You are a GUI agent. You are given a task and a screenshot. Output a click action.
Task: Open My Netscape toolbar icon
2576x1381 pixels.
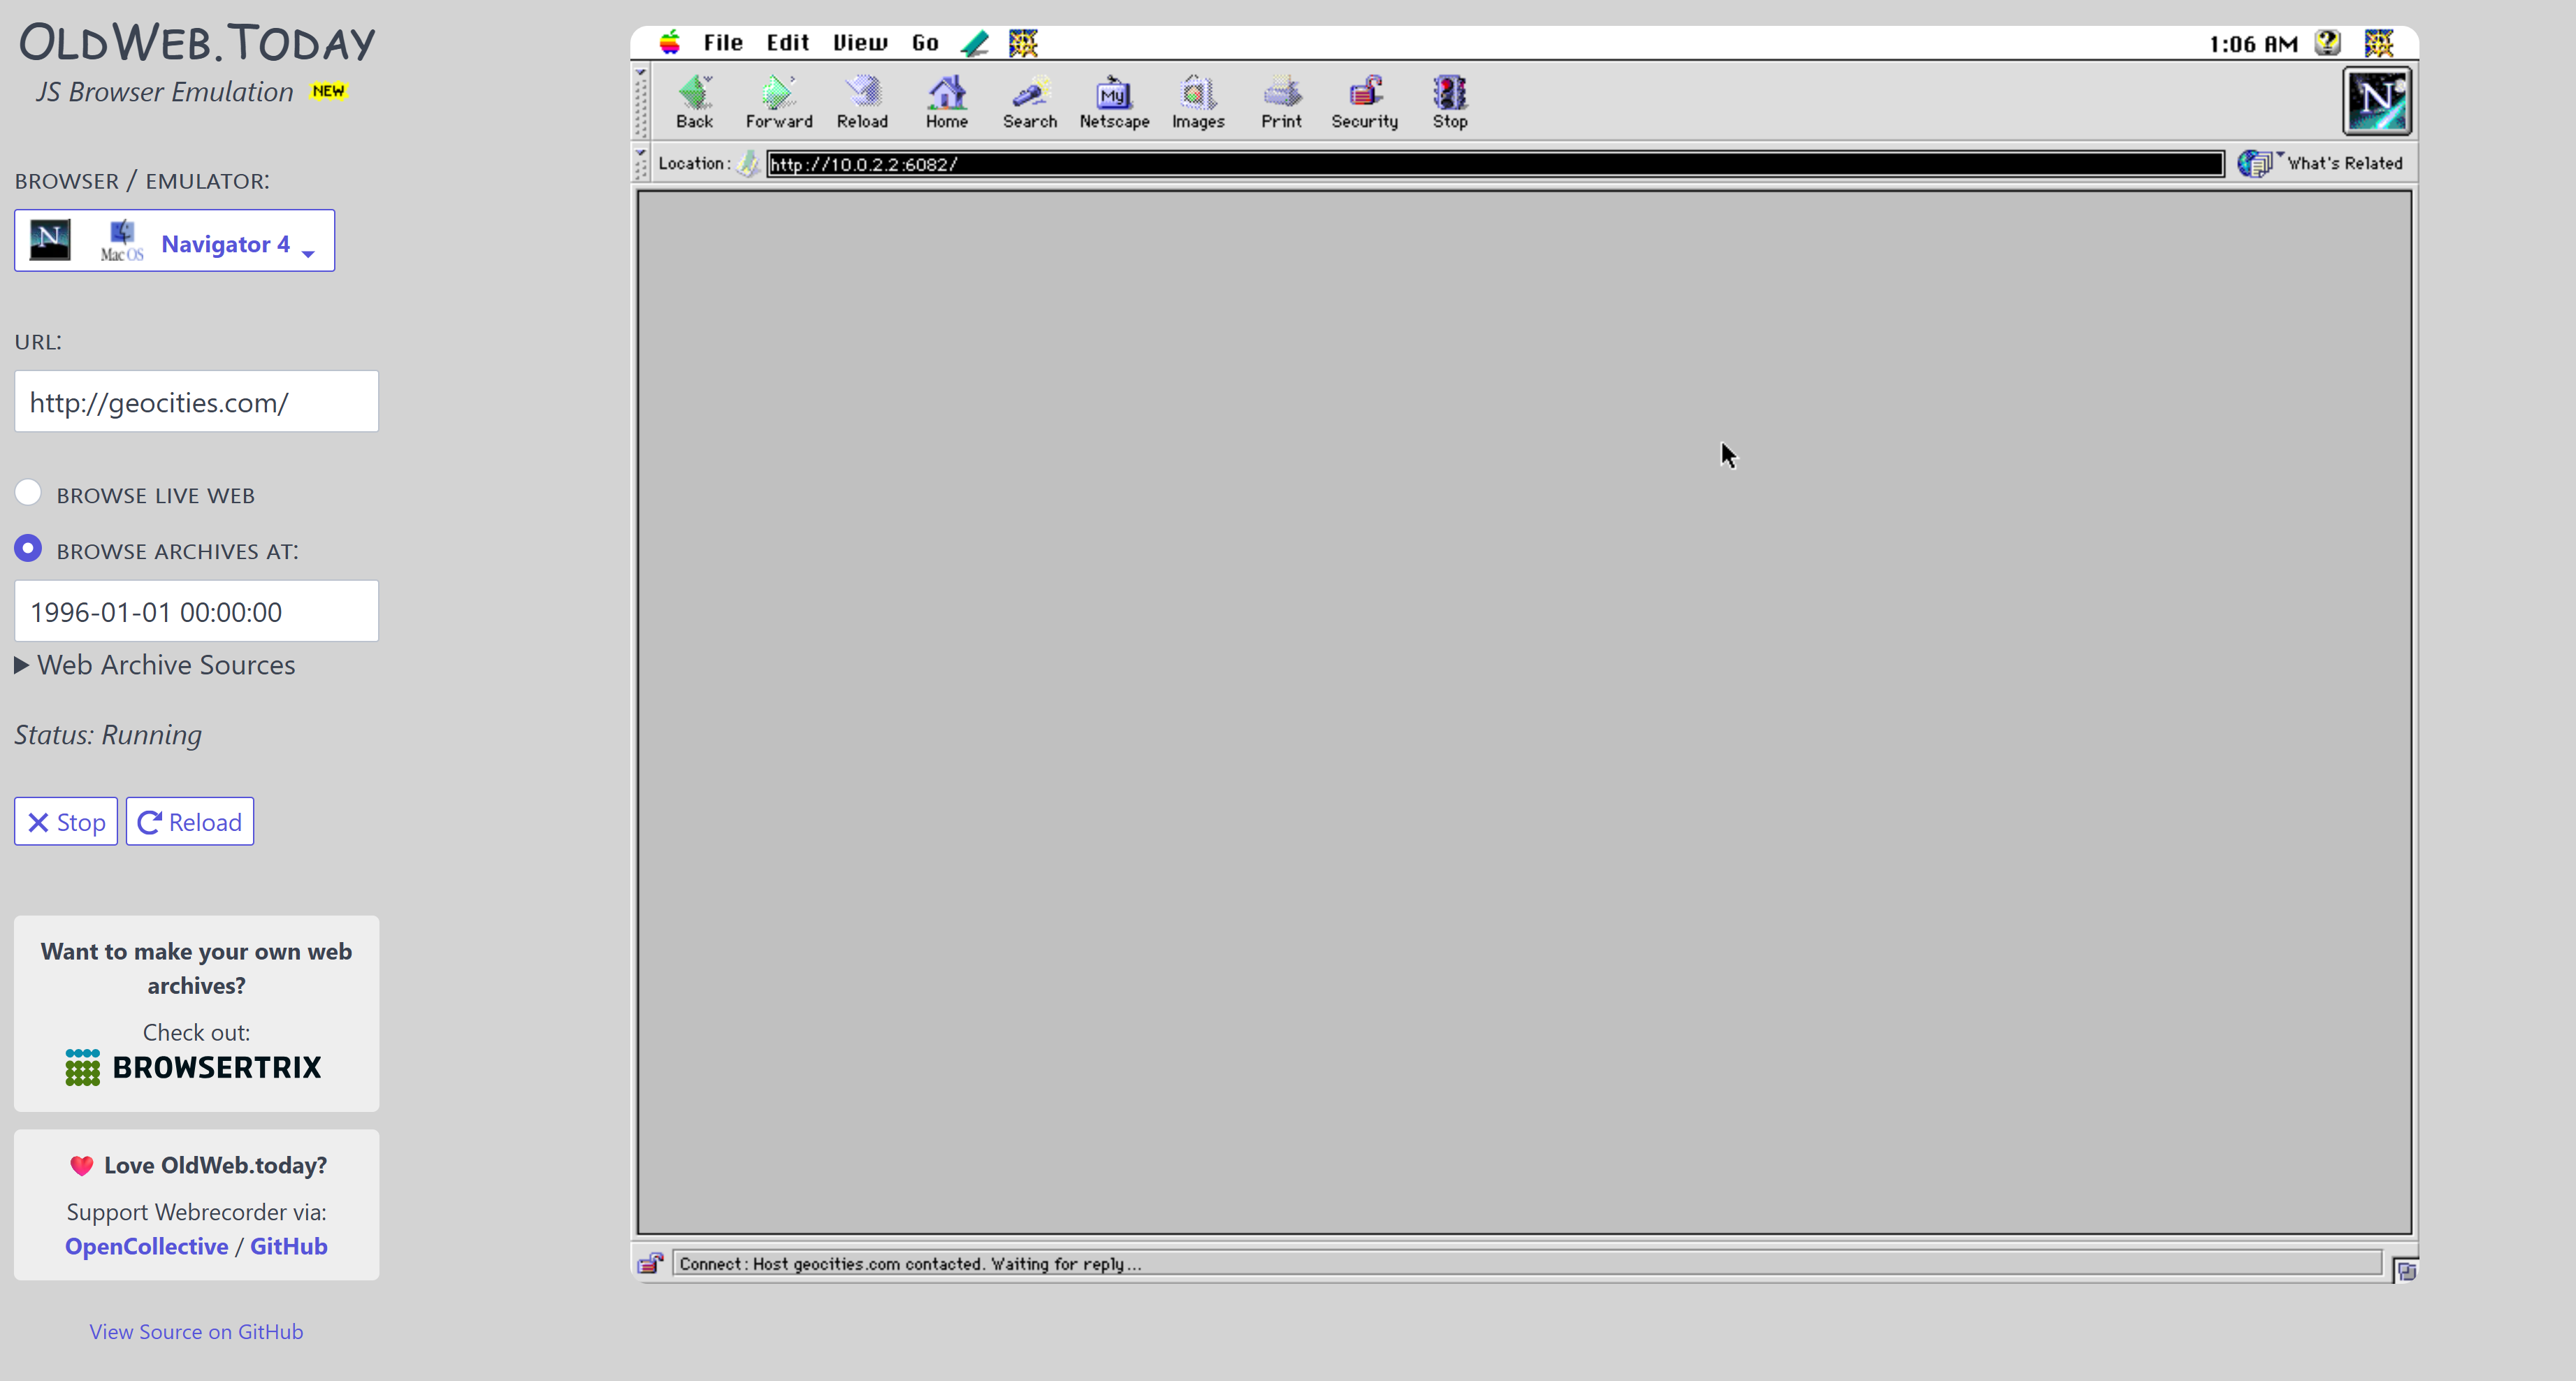click(1113, 102)
